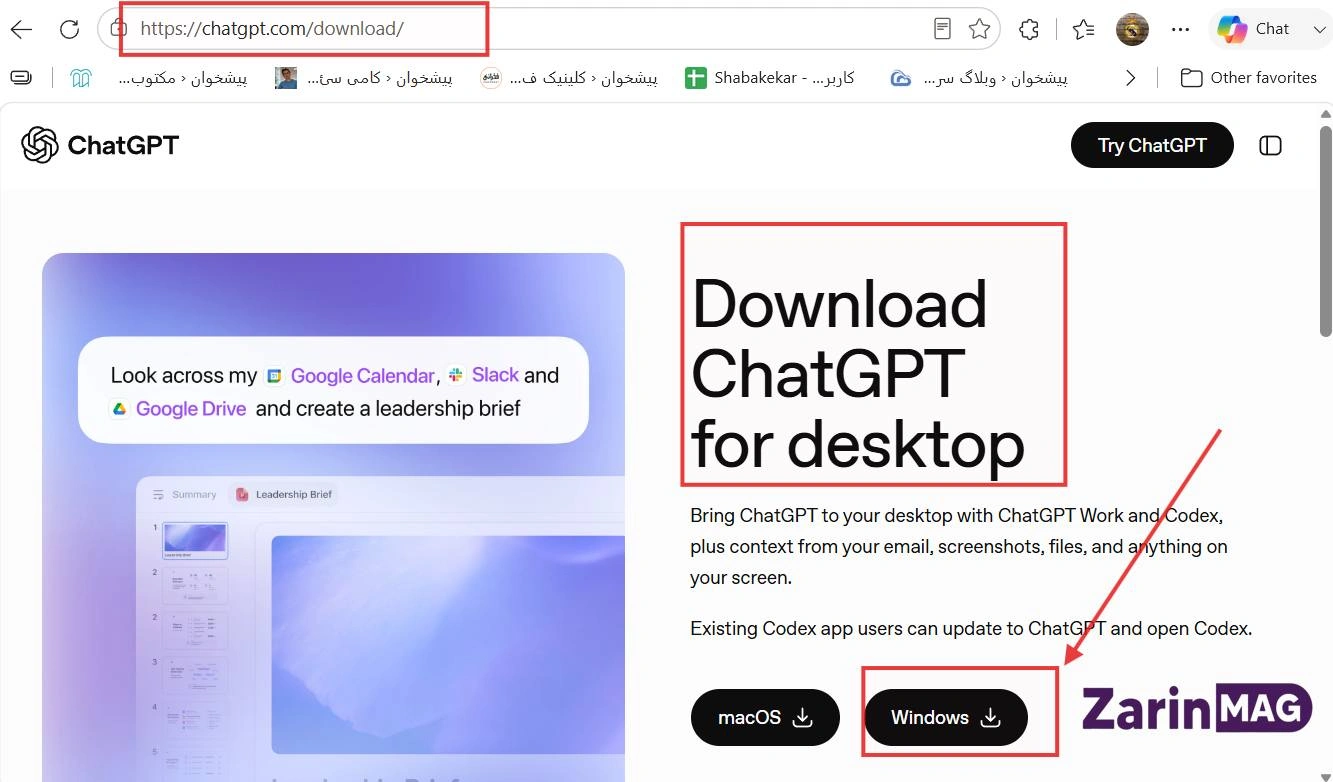Open the cloud-icon 'وبلاگ' bookmark

[978, 78]
